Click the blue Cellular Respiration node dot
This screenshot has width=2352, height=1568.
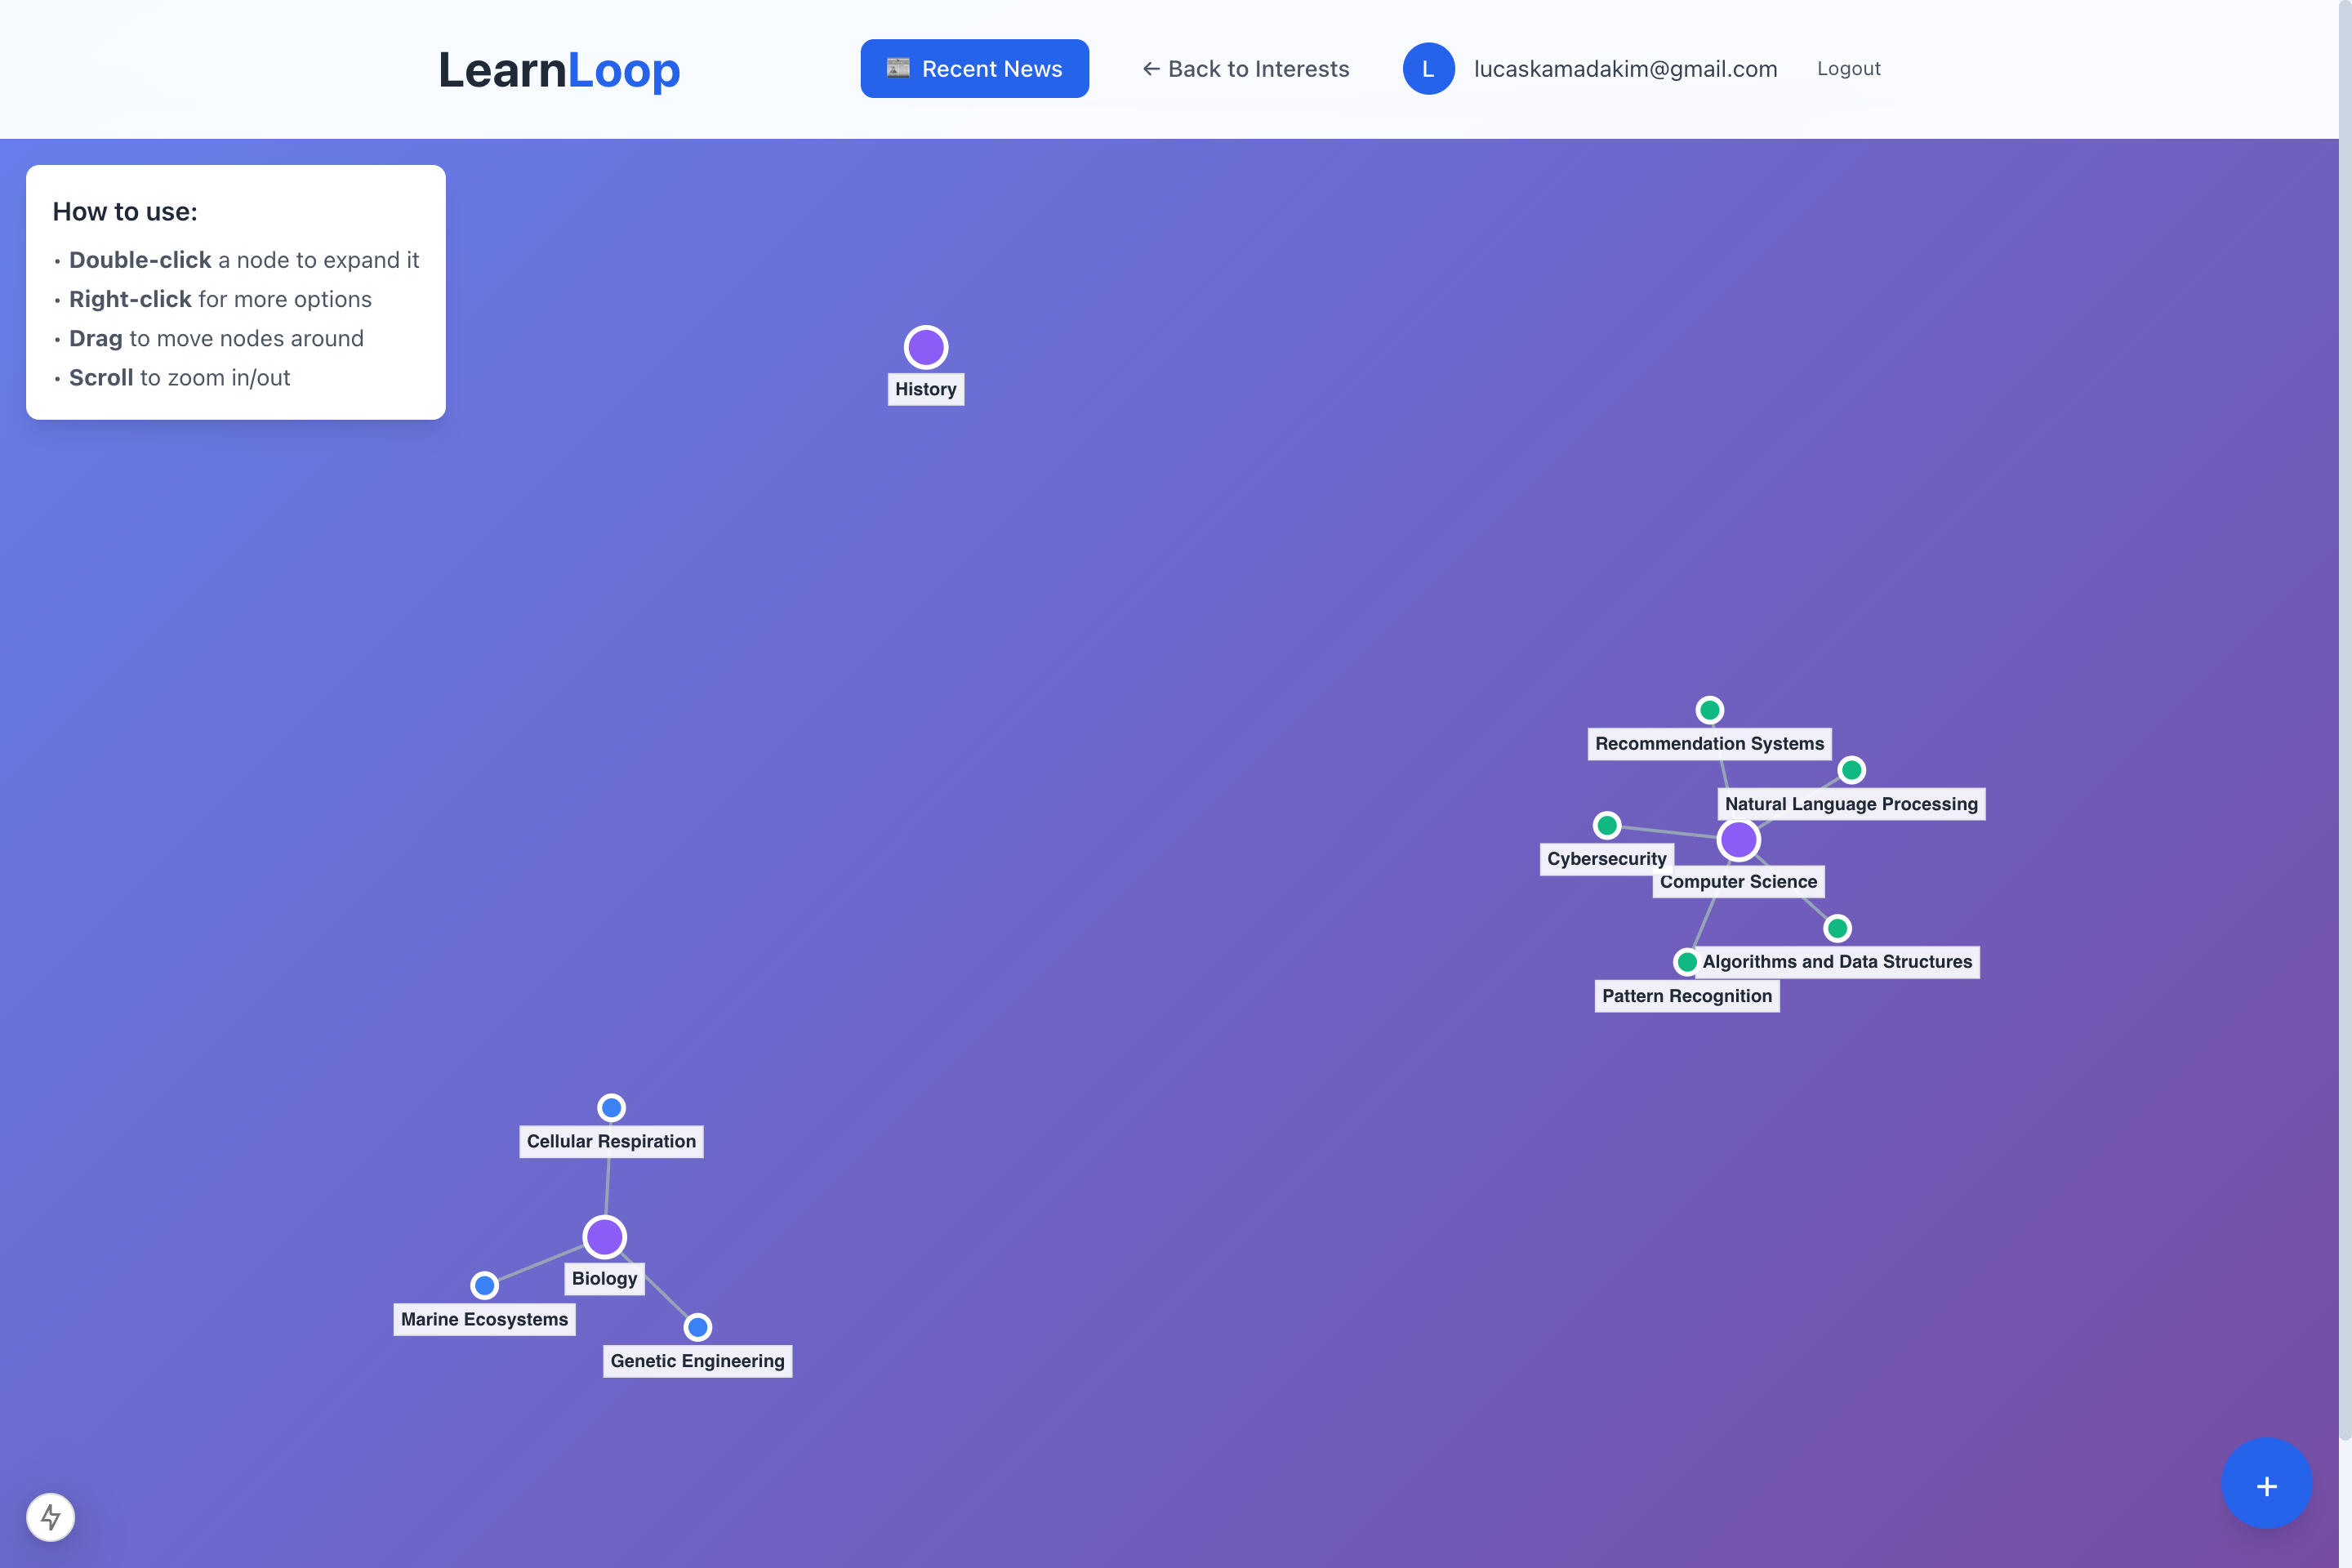pyautogui.click(x=611, y=1107)
